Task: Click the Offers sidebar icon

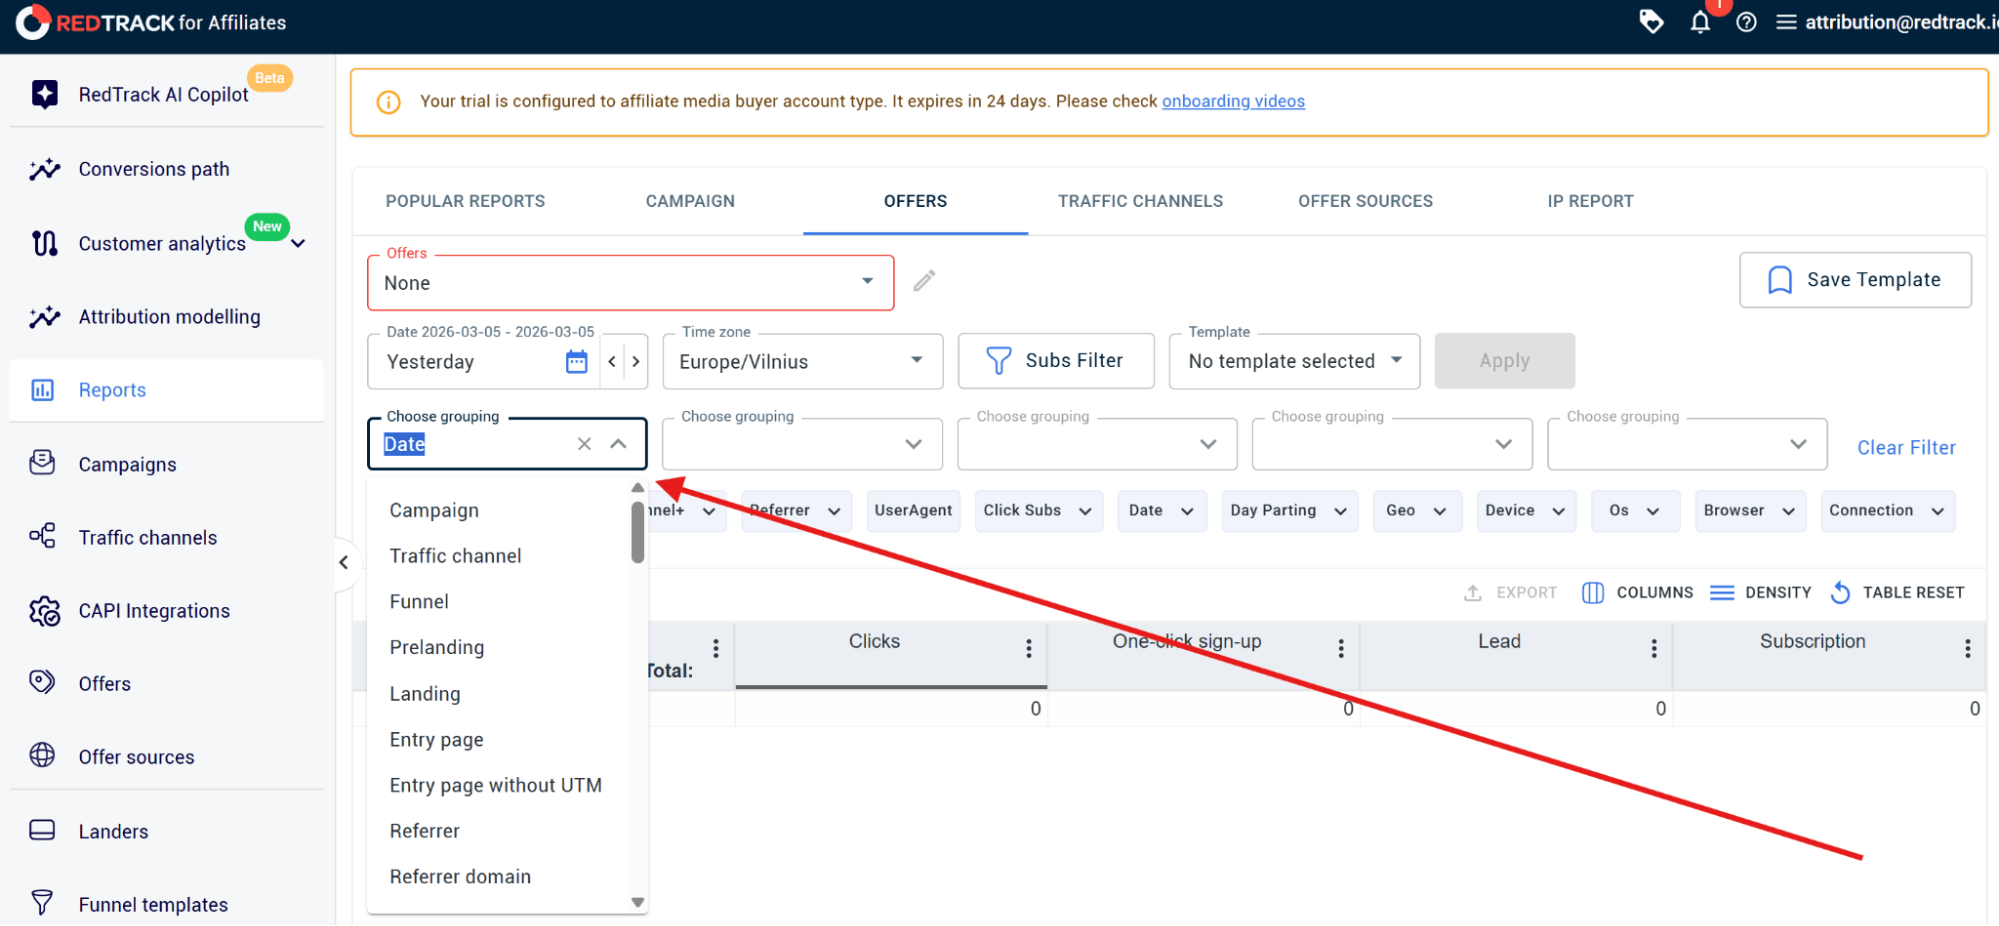Action: coord(42,683)
